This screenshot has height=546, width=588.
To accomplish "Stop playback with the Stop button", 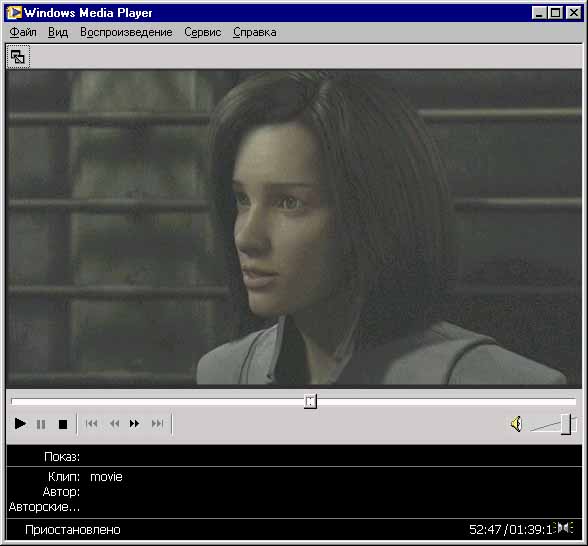I will pyautogui.click(x=63, y=424).
